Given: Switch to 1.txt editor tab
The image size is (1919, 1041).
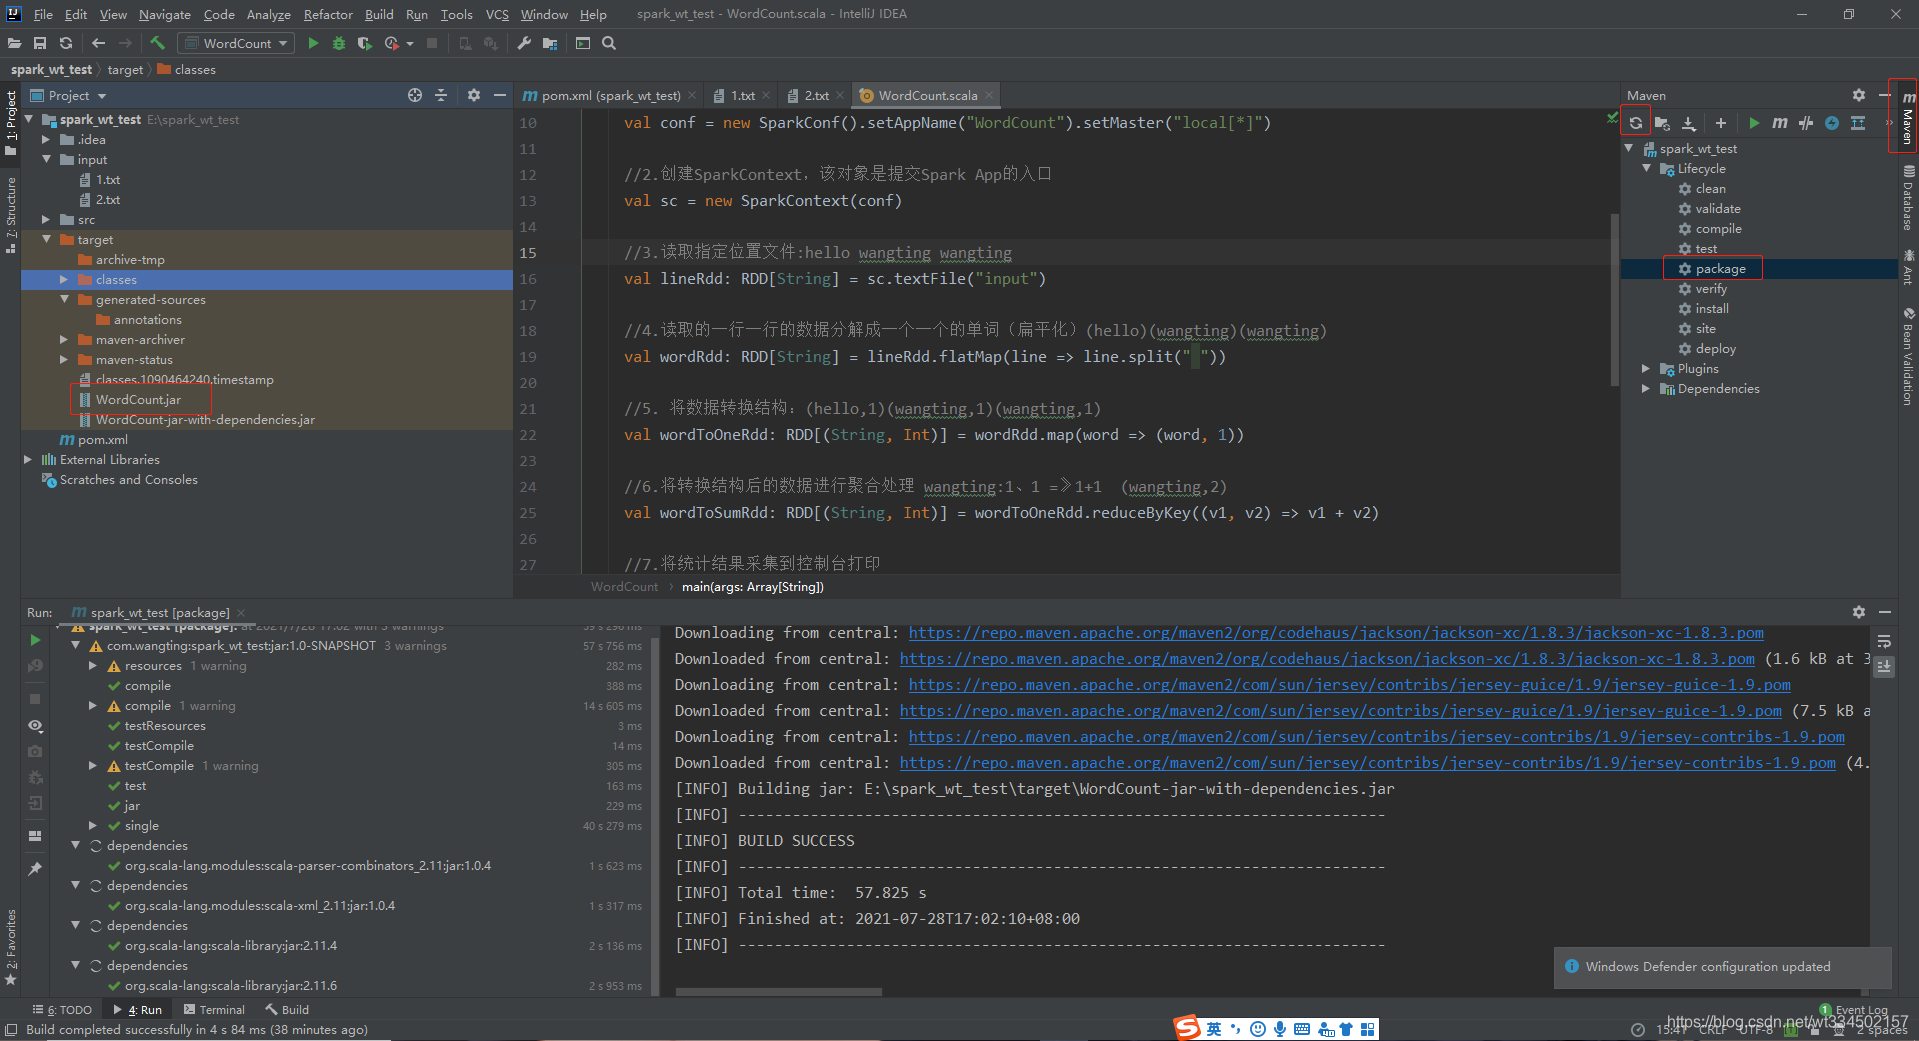Looking at the screenshot, I should [741, 95].
